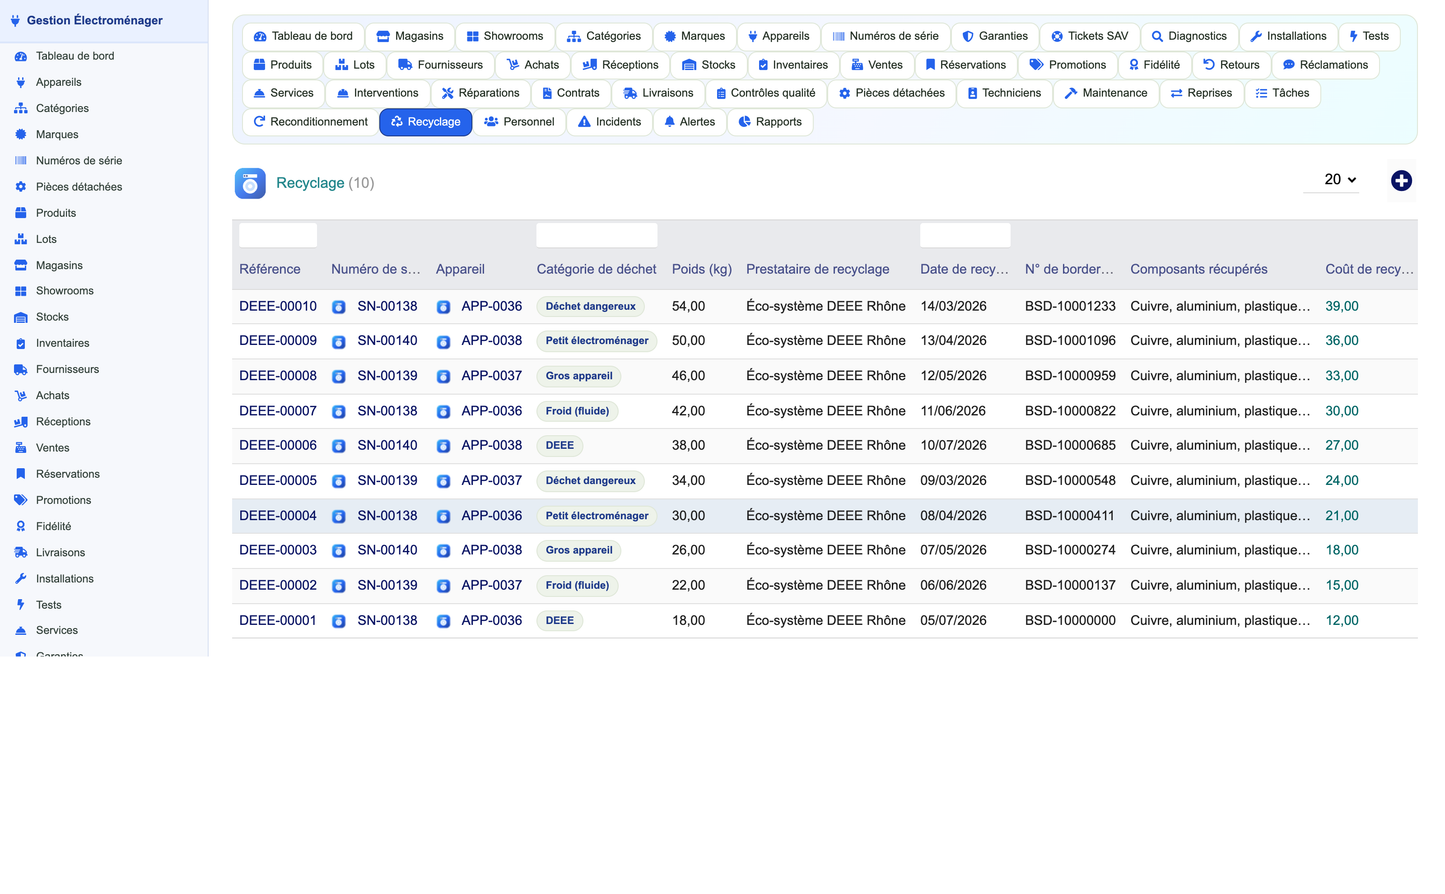This screenshot has width=1445, height=894.
Task: Click the Recyclage module icon beside title
Action: pyautogui.click(x=250, y=183)
